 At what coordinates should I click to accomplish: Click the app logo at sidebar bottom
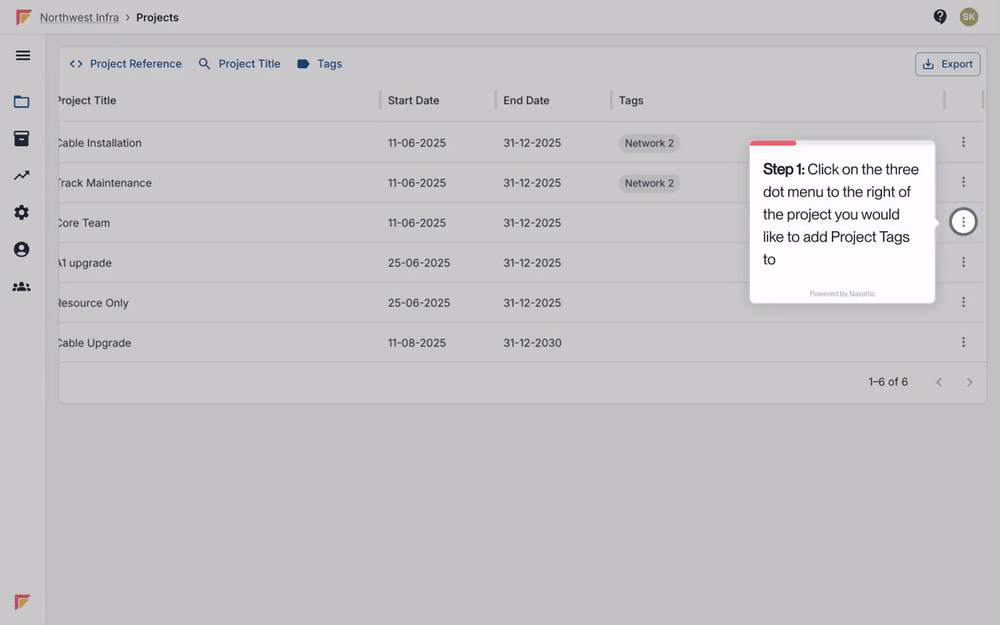22,601
